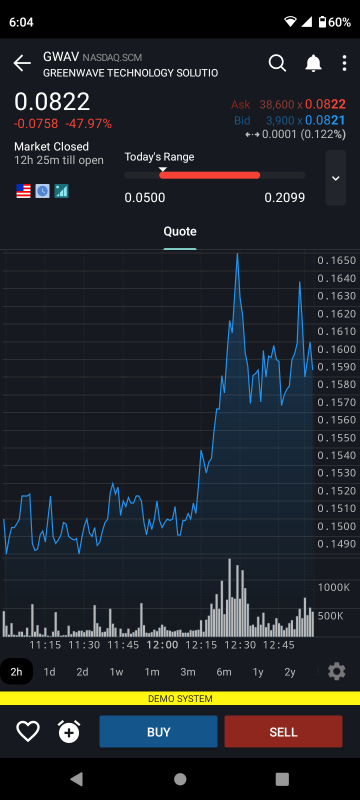Open chart settings gear

point(337,671)
